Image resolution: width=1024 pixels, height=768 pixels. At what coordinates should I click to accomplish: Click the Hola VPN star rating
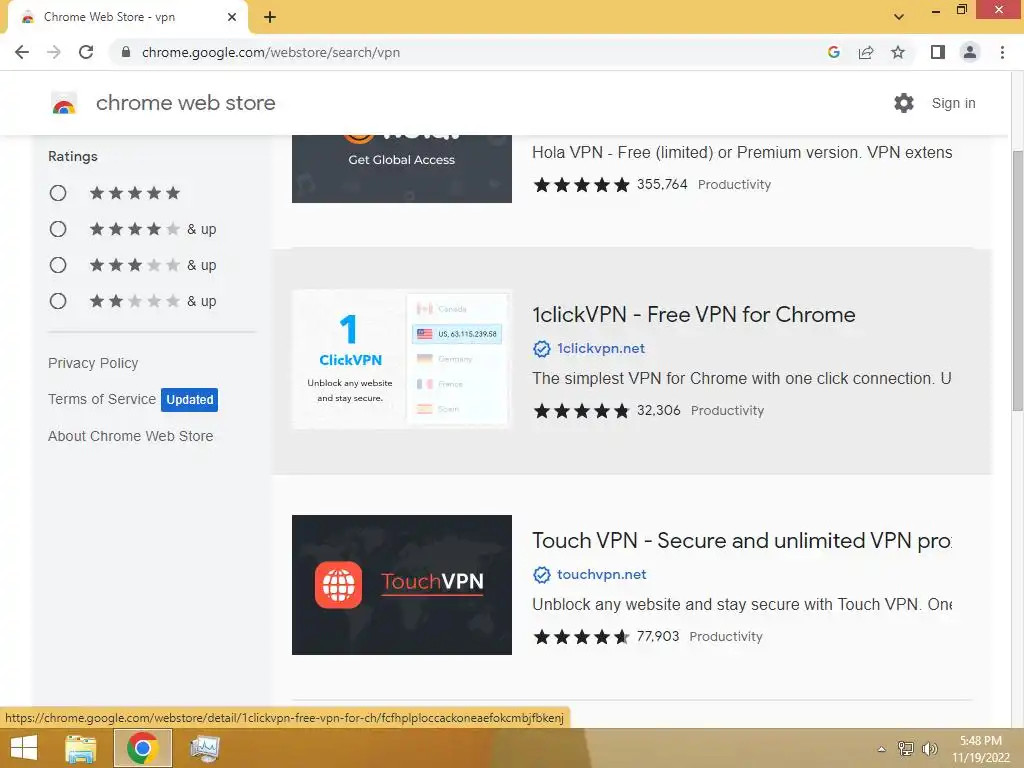(581, 185)
